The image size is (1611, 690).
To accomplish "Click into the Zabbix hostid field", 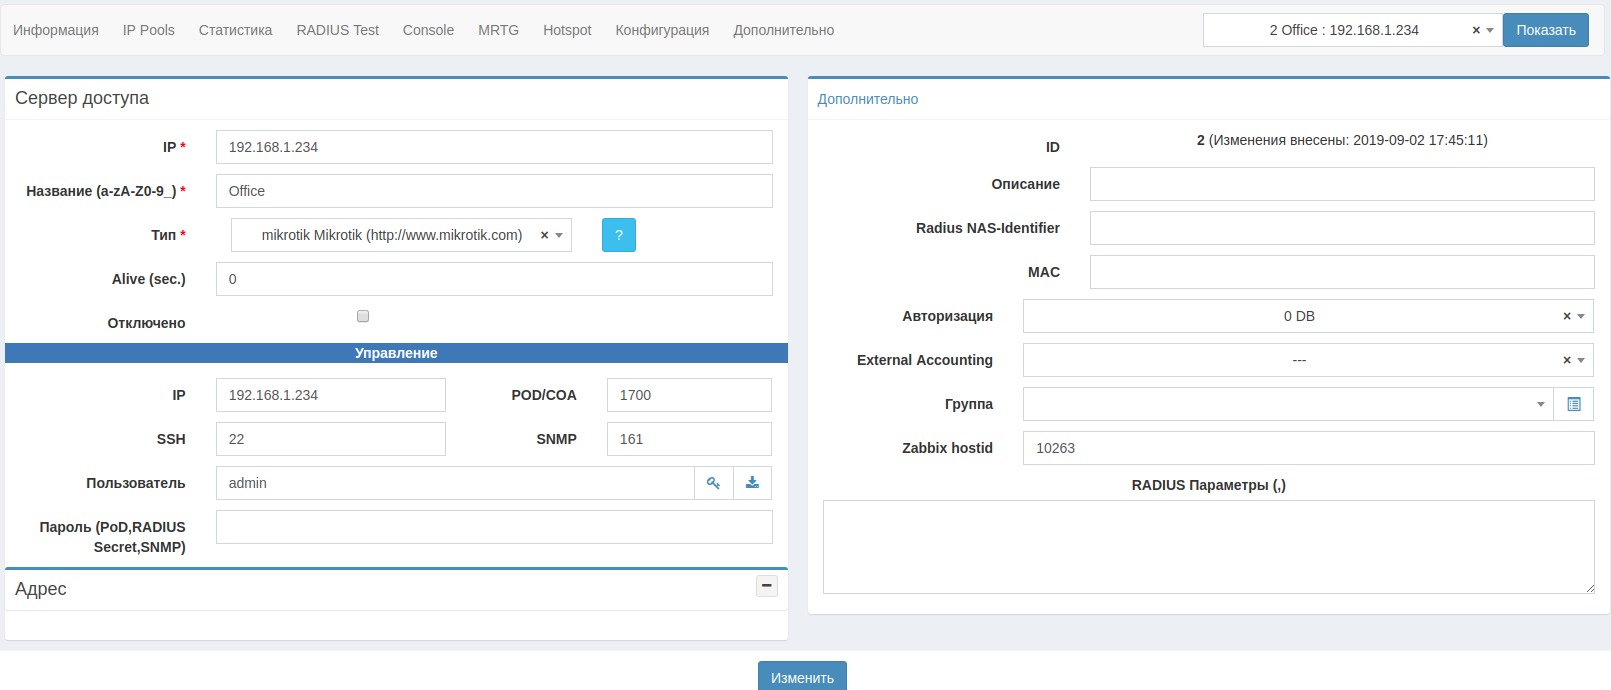I will click(1307, 448).
